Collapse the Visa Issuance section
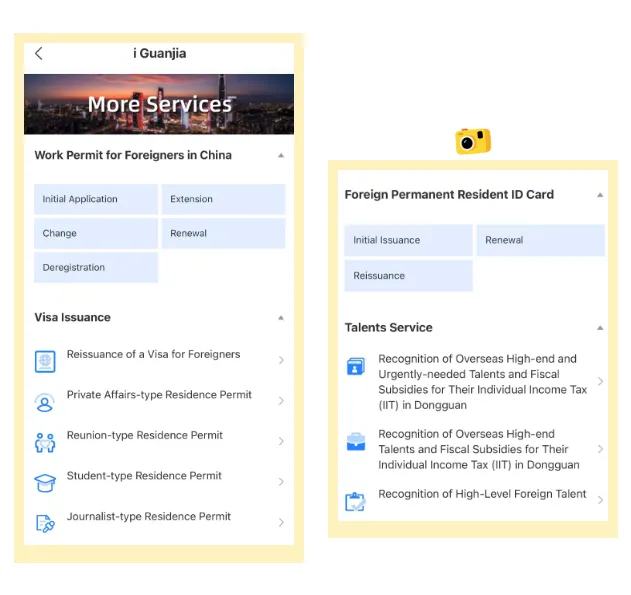 [281, 318]
